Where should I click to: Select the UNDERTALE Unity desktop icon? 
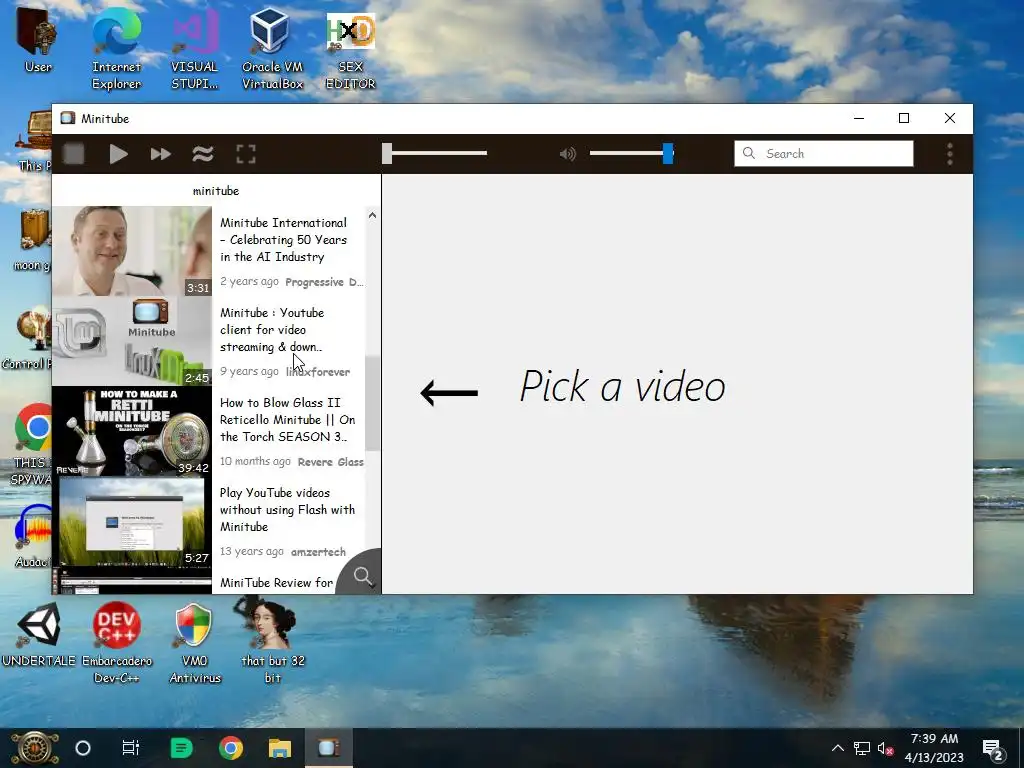[x=39, y=635]
